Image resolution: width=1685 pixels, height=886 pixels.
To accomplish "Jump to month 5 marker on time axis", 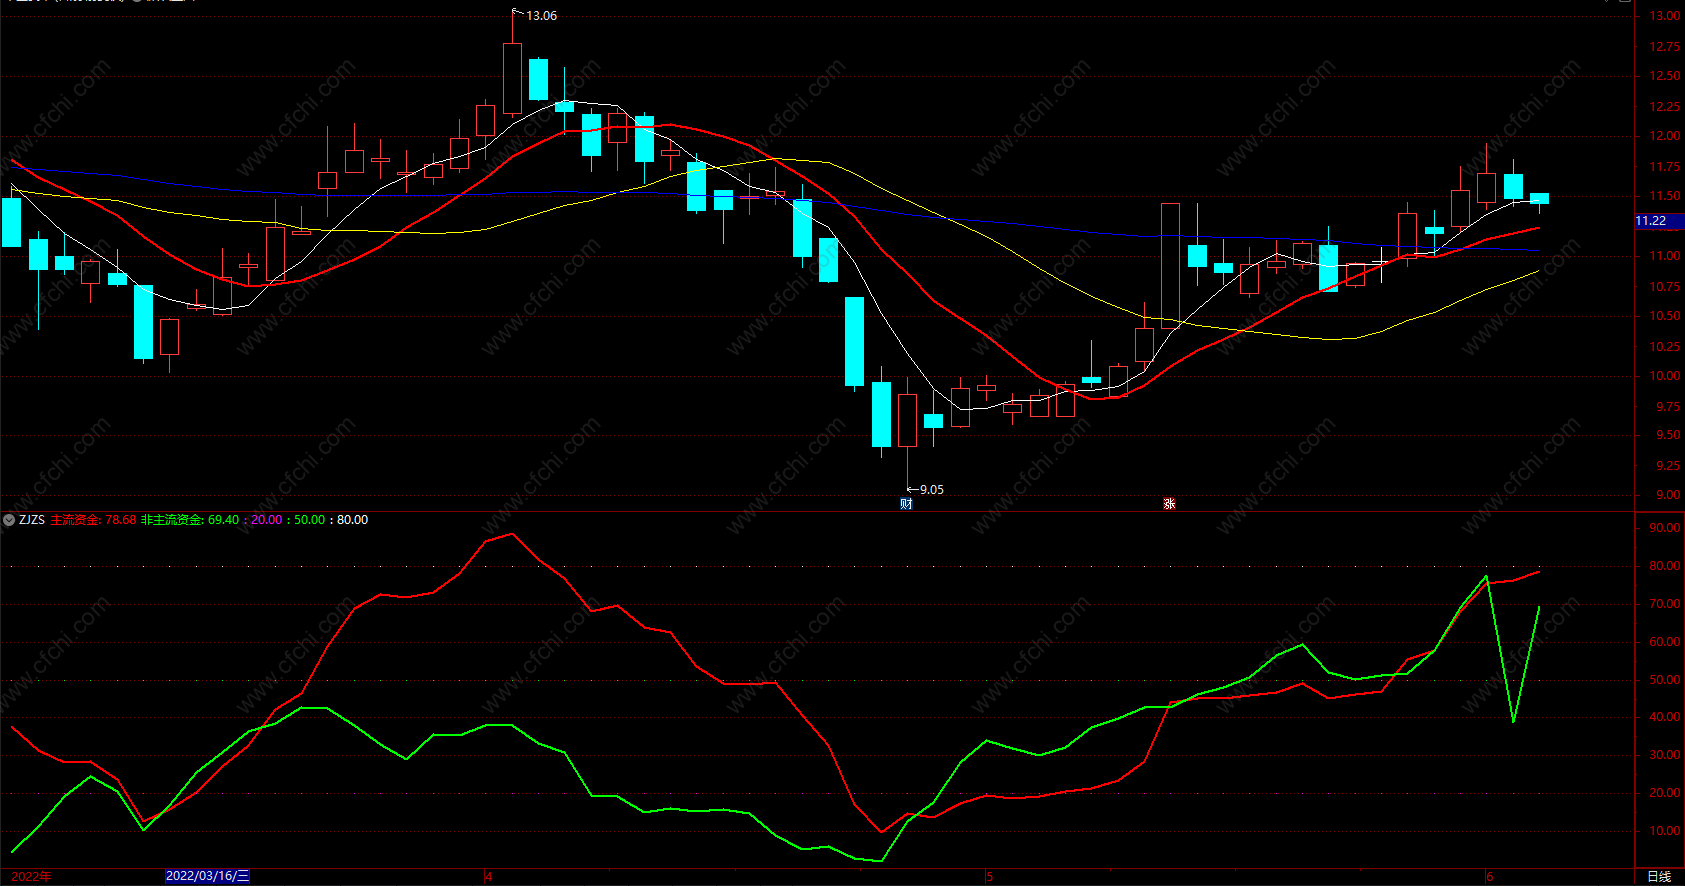I will pos(989,877).
